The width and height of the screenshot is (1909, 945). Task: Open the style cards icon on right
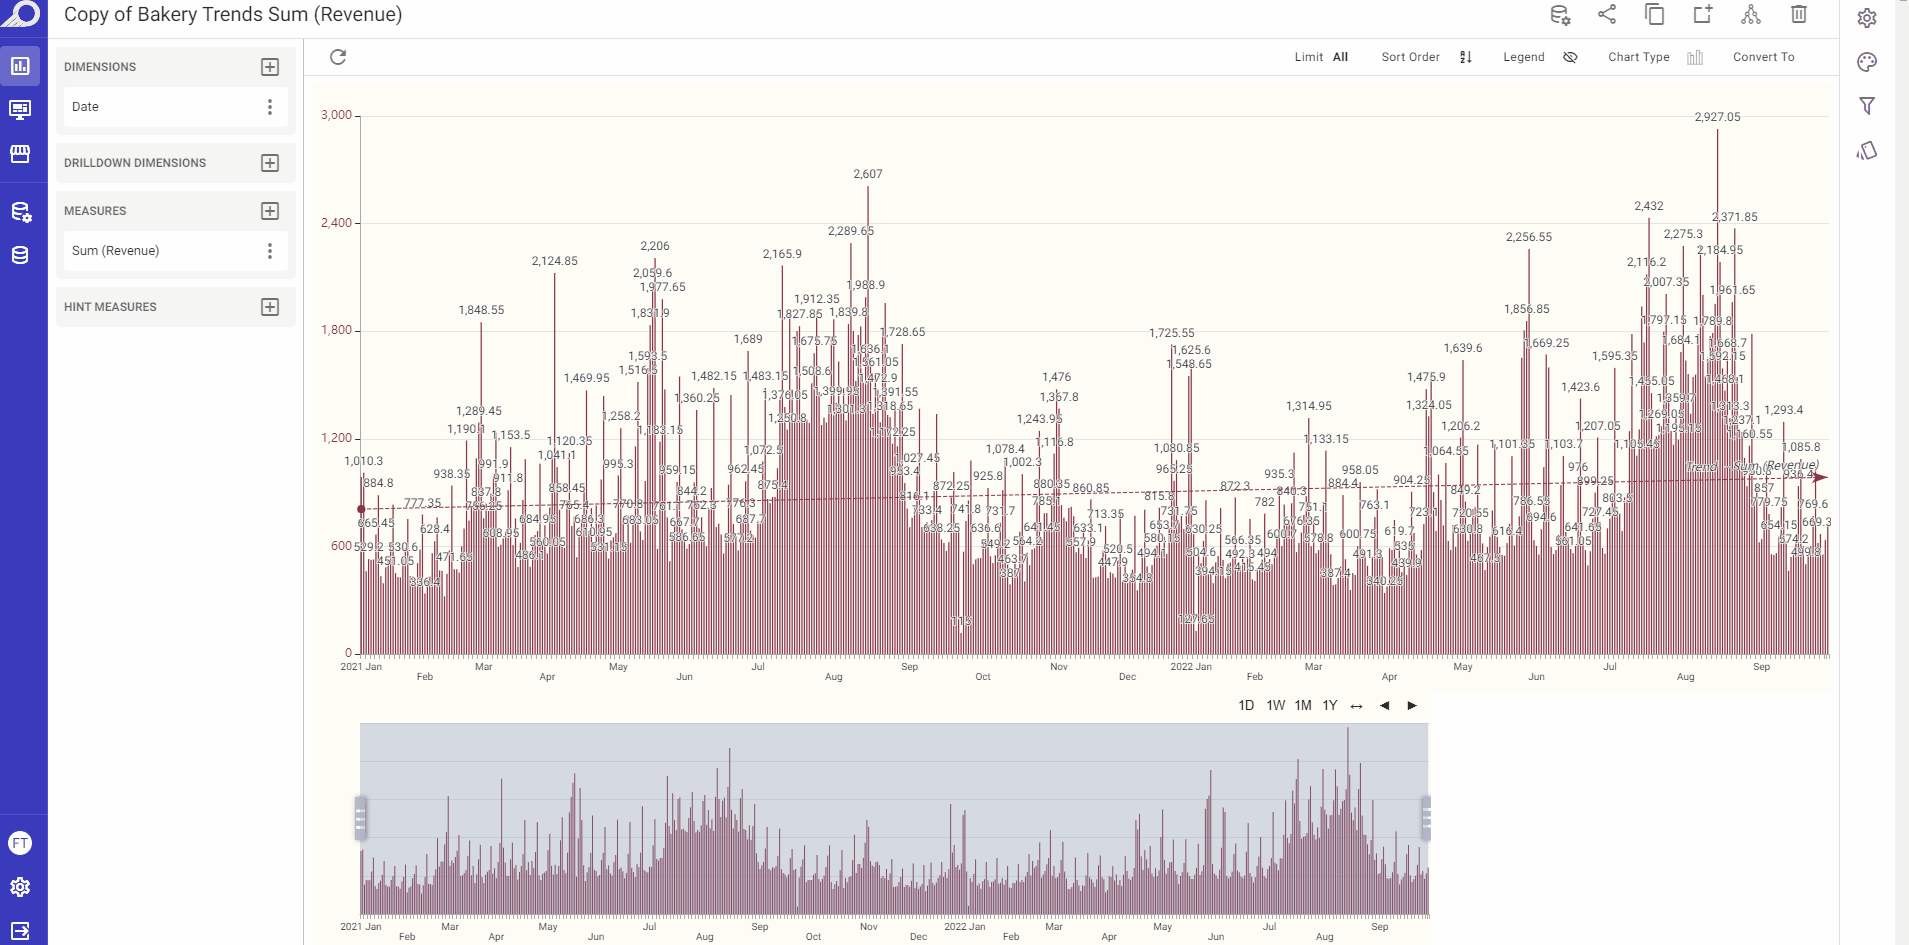click(x=1867, y=150)
